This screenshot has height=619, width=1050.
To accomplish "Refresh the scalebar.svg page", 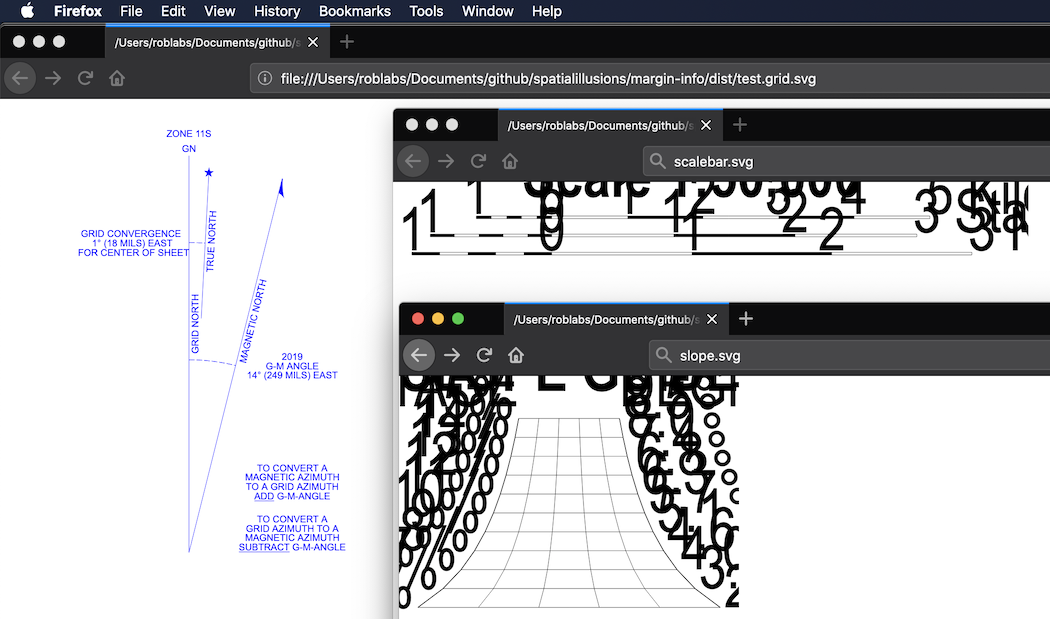I will coord(478,160).
